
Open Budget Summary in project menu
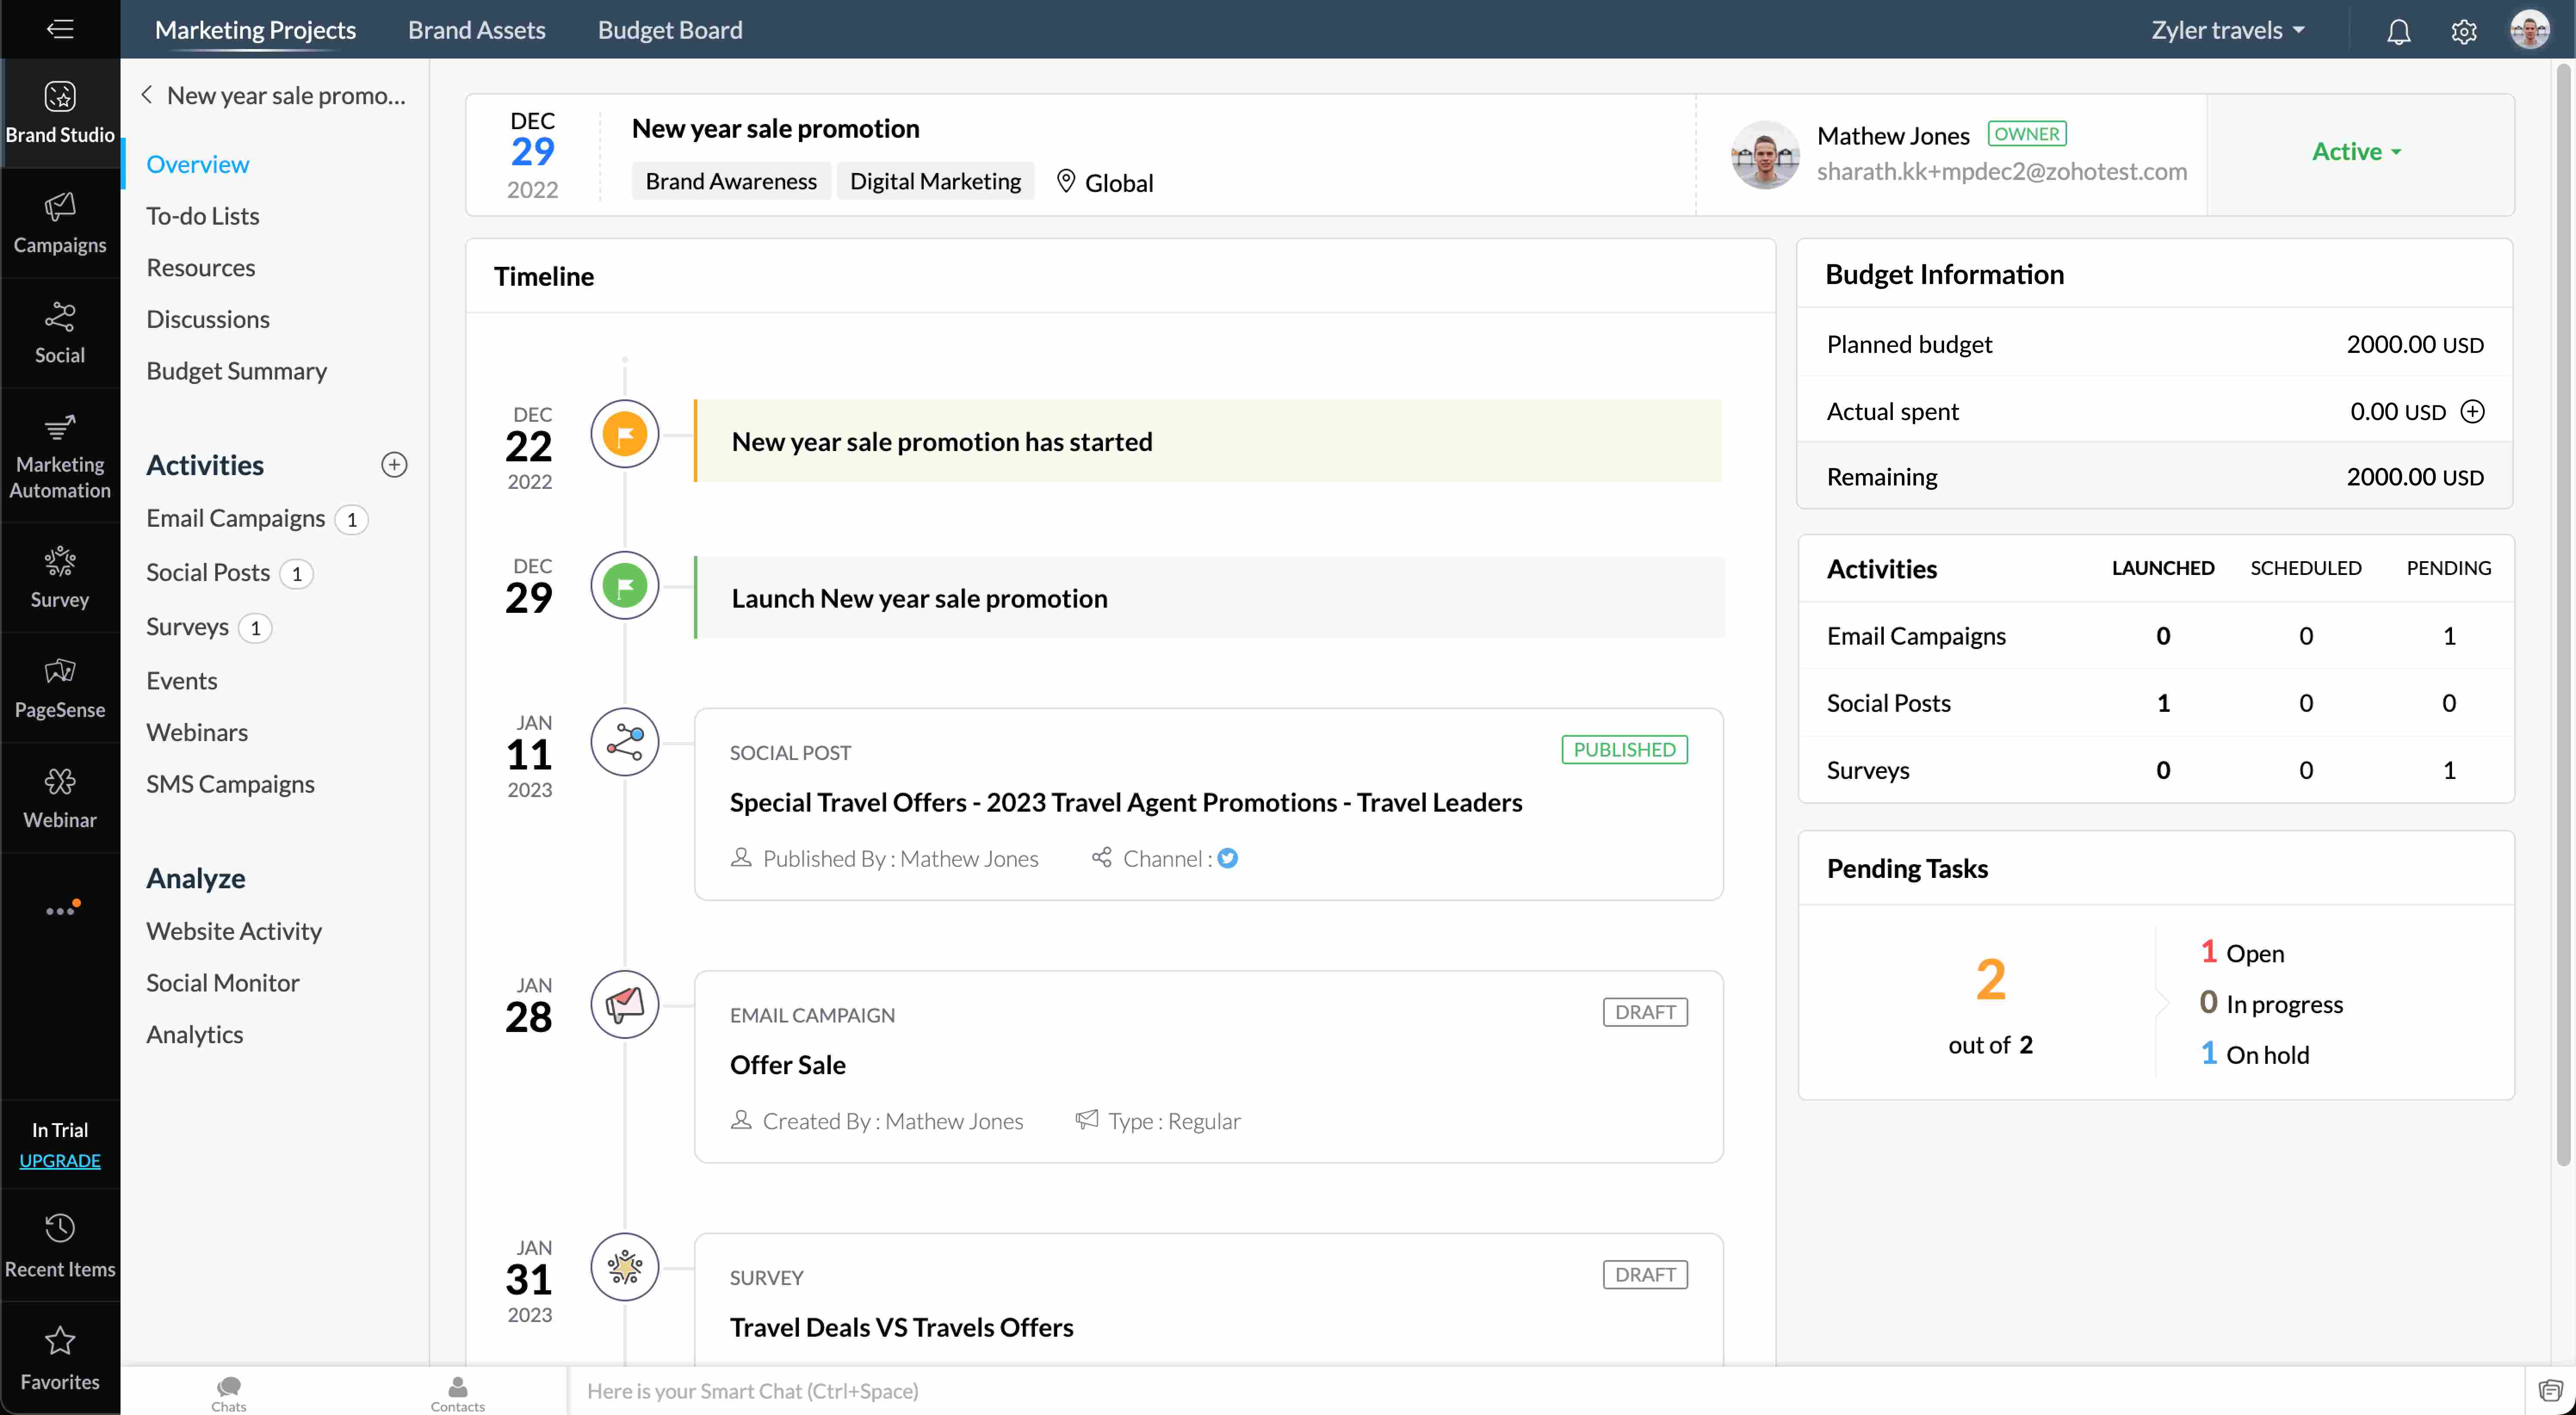tap(236, 371)
